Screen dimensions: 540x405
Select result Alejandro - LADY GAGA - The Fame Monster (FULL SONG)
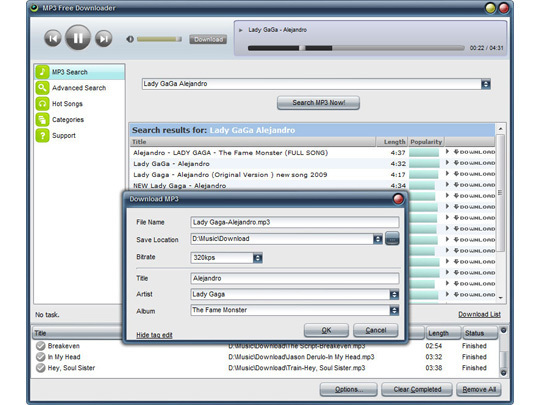point(230,153)
